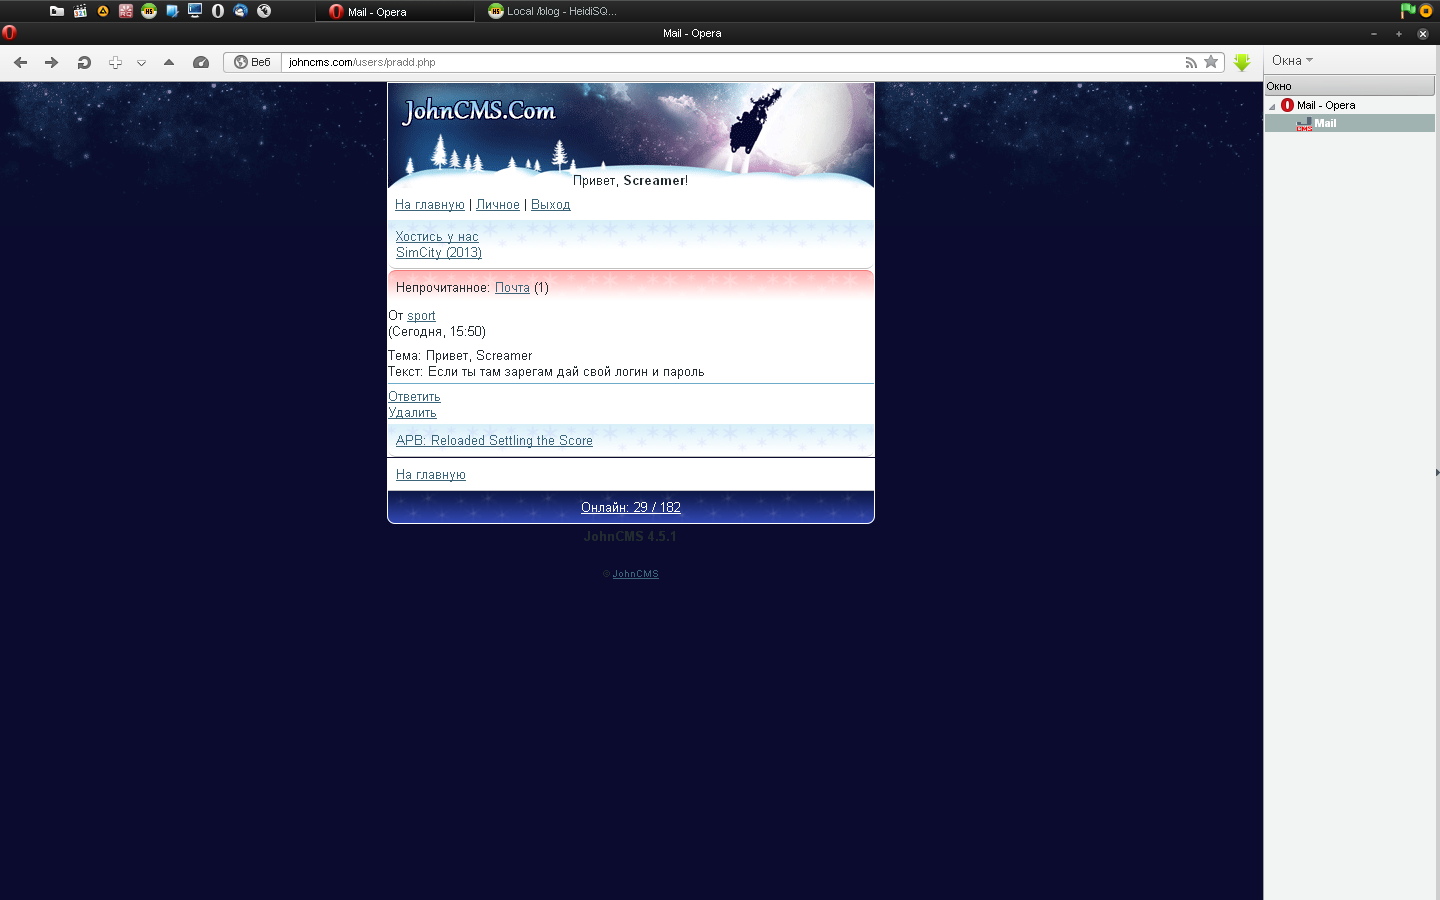Select the Mail tab in windows panel
Screen dimensions: 1440x900
tap(1325, 123)
